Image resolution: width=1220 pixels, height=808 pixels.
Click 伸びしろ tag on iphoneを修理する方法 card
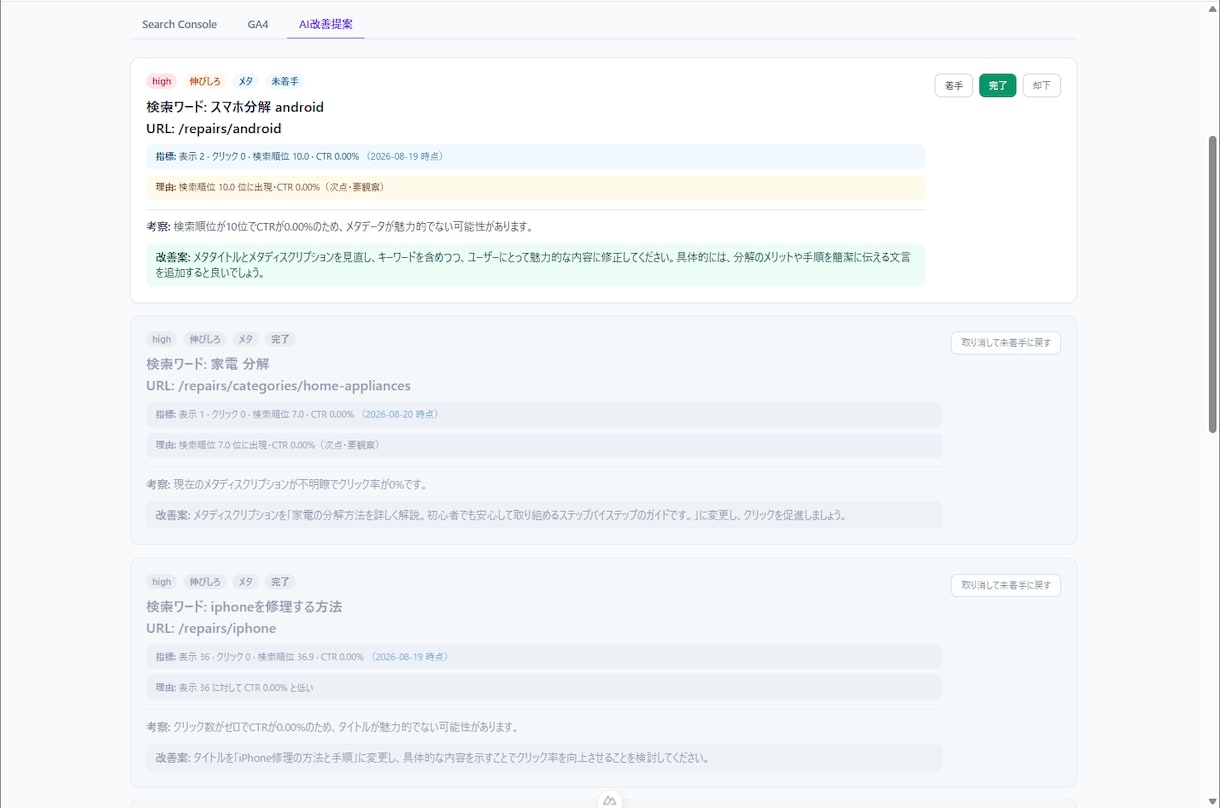coord(205,582)
